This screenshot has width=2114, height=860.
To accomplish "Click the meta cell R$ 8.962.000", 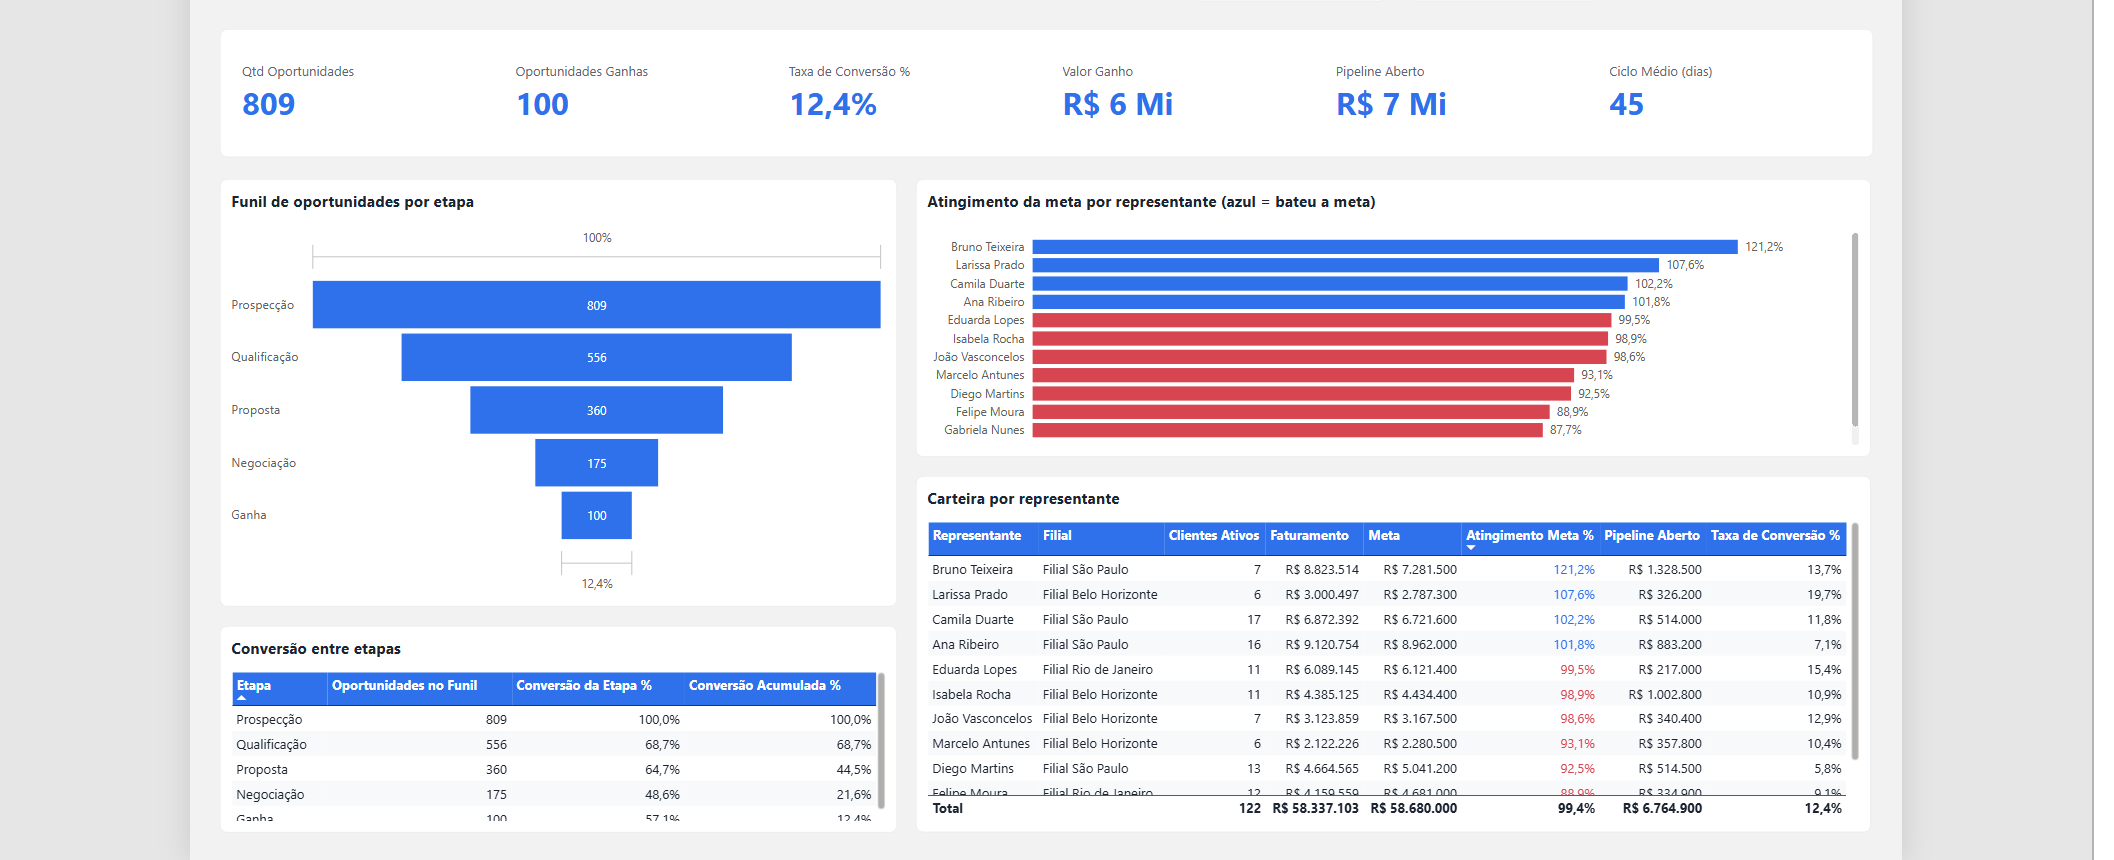I will 1420,645.
